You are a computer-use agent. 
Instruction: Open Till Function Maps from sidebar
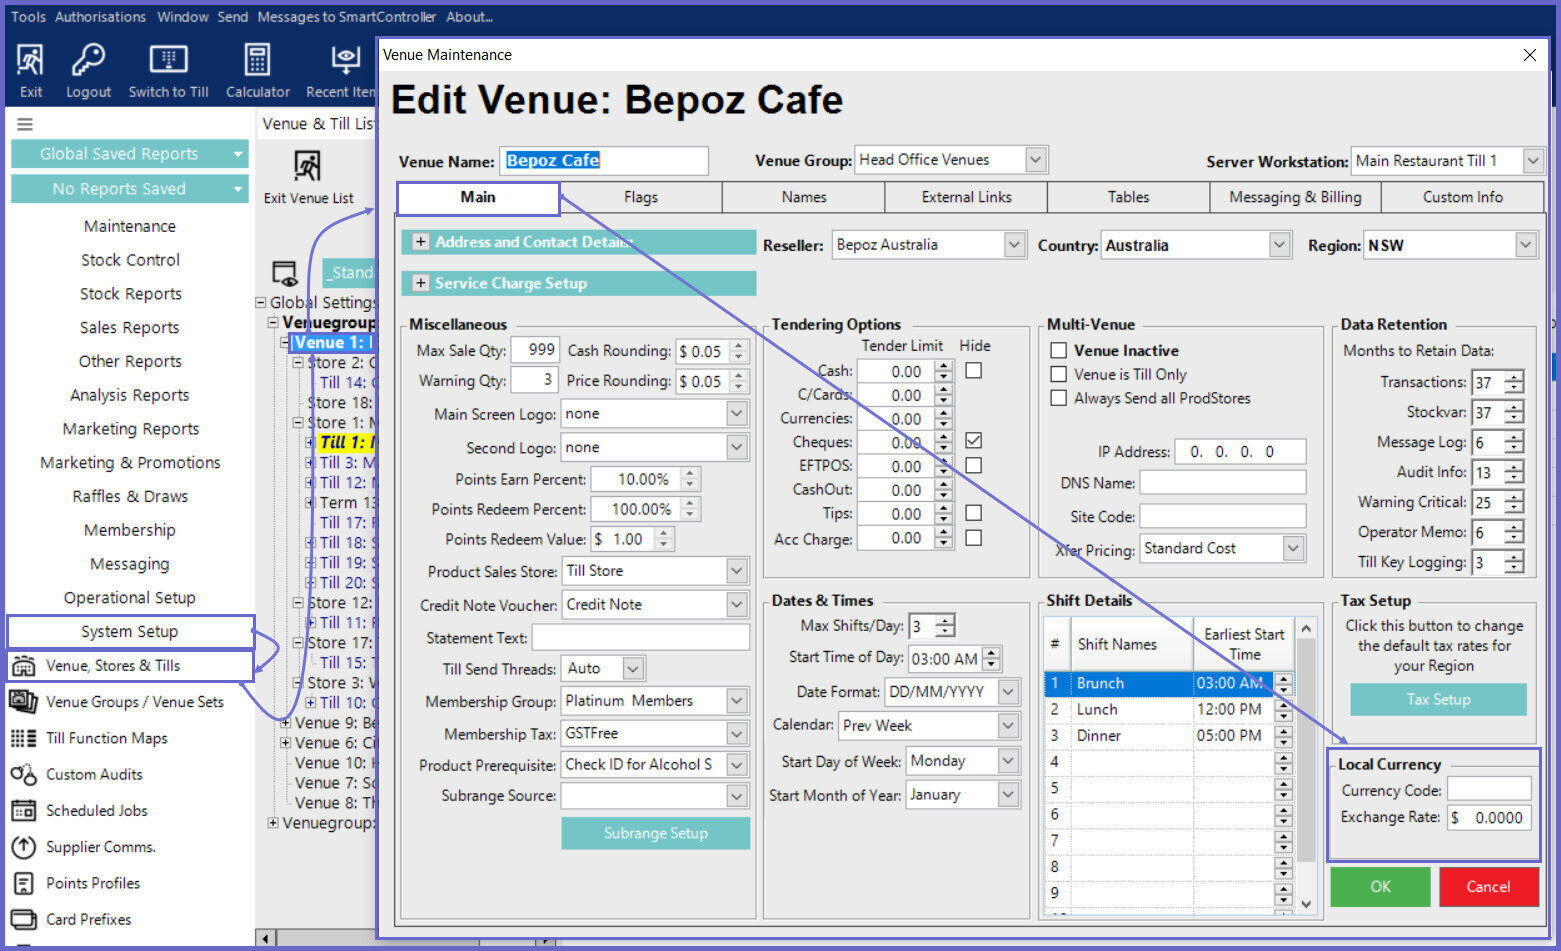(106, 738)
